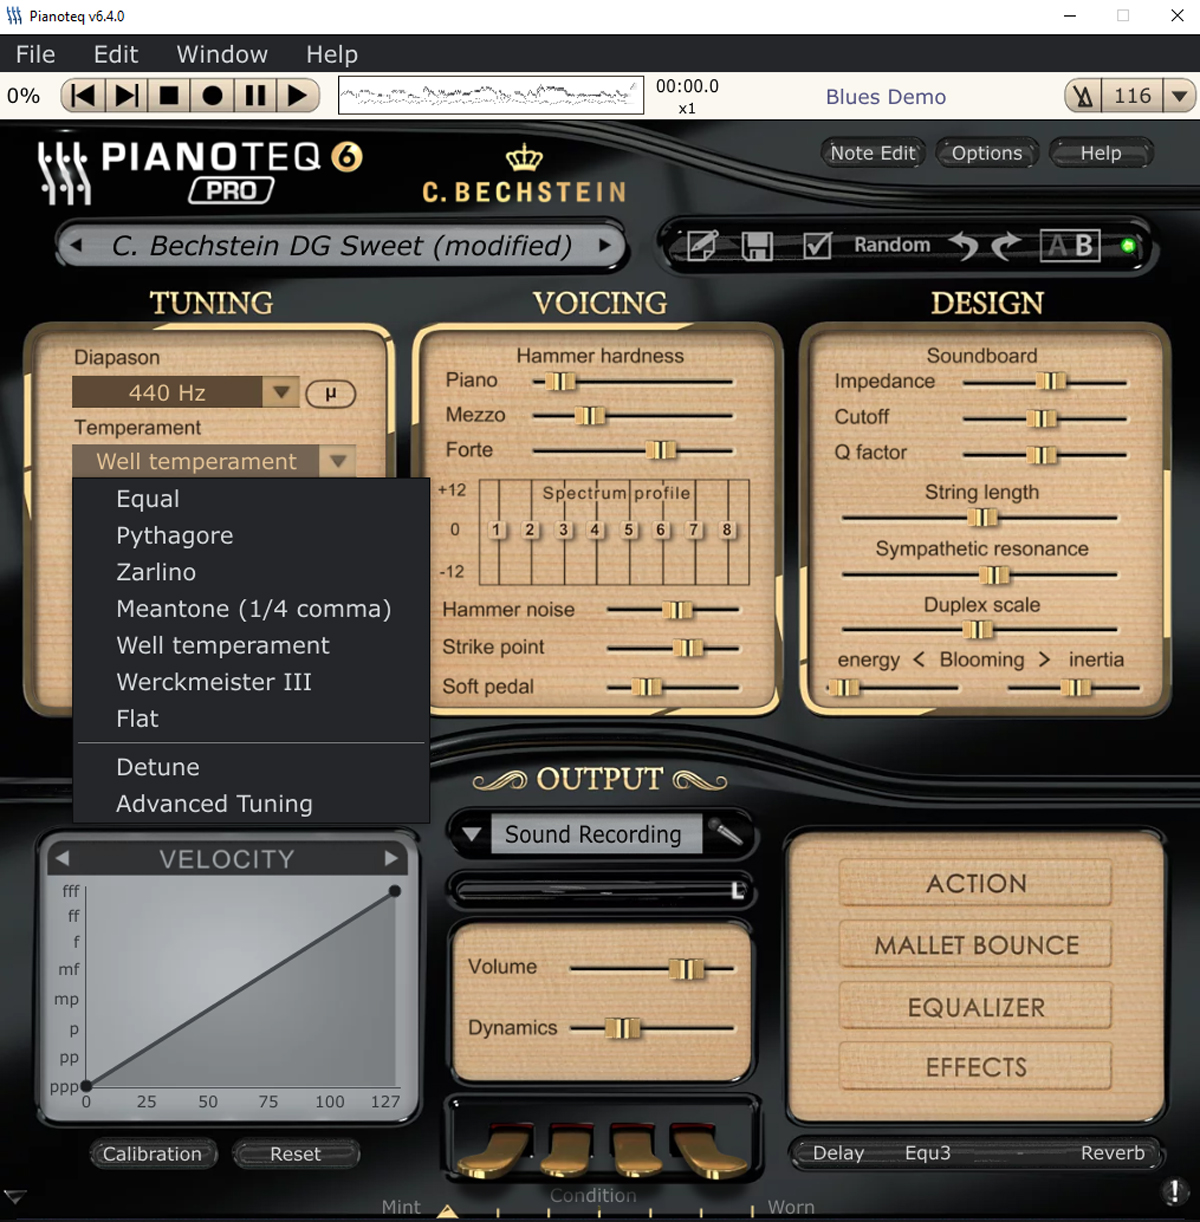Select Meantone (1/4 comma) temperament

252,609
